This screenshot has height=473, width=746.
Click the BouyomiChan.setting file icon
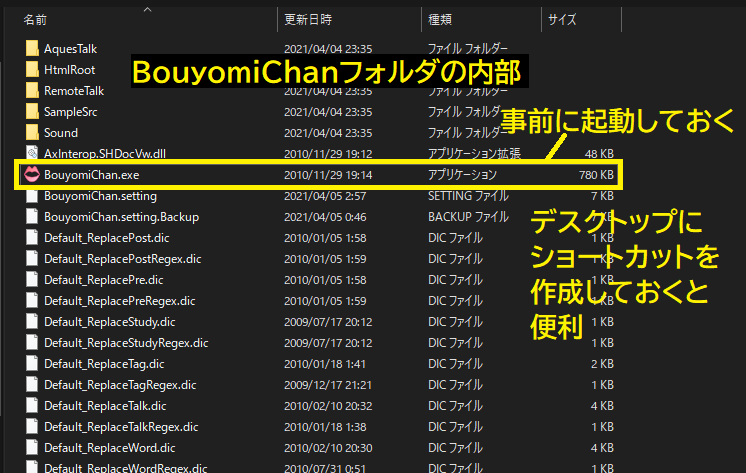coord(32,196)
